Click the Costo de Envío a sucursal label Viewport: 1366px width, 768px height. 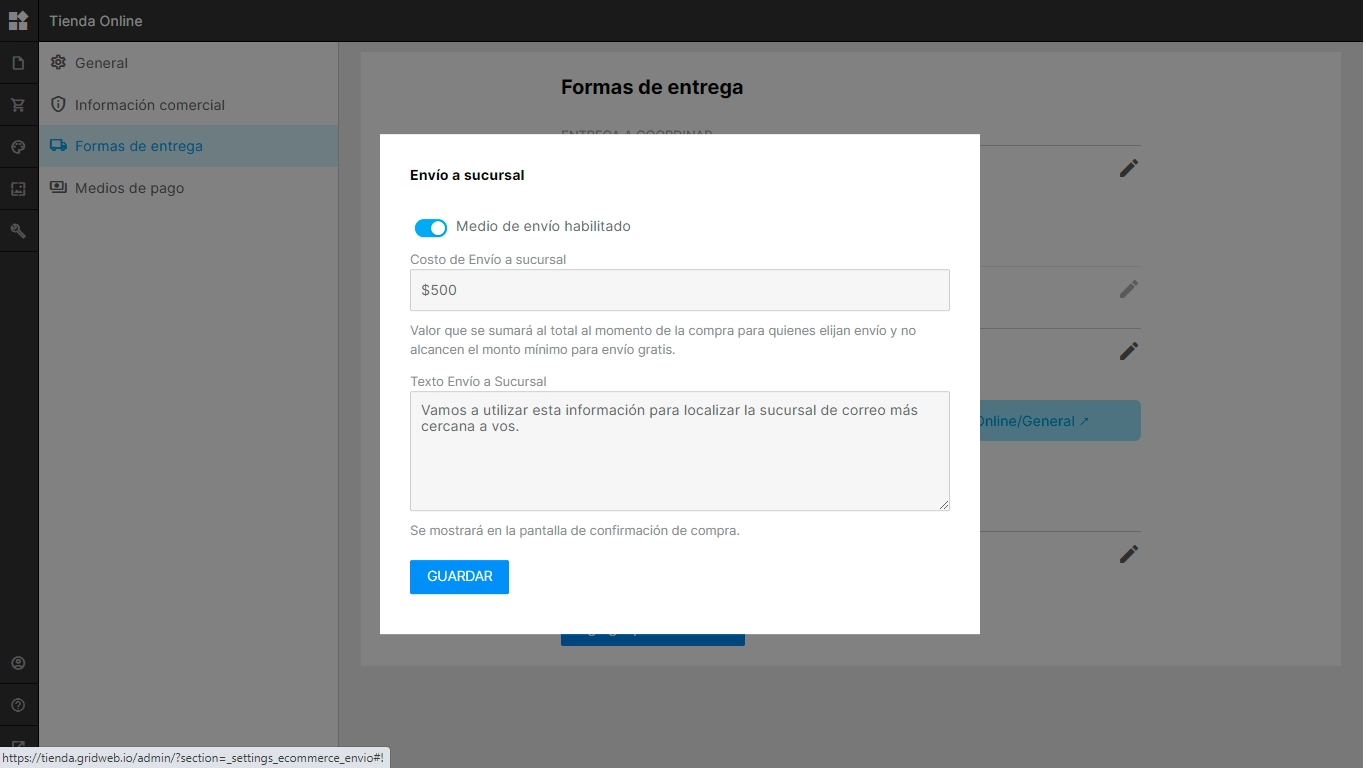tap(488, 259)
